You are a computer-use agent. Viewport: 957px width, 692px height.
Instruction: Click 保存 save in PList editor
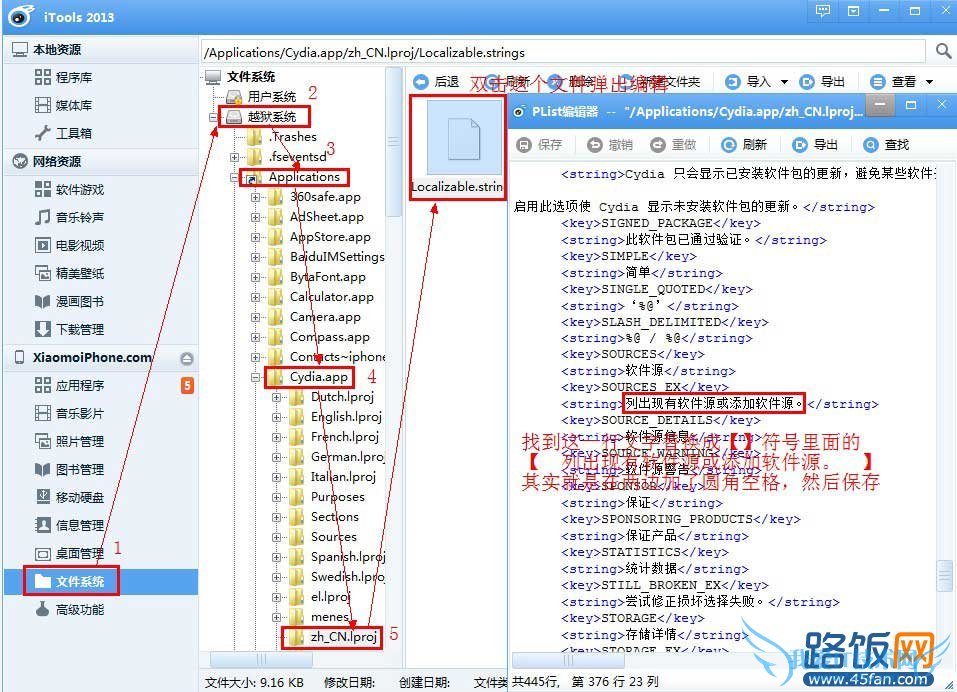(540, 145)
